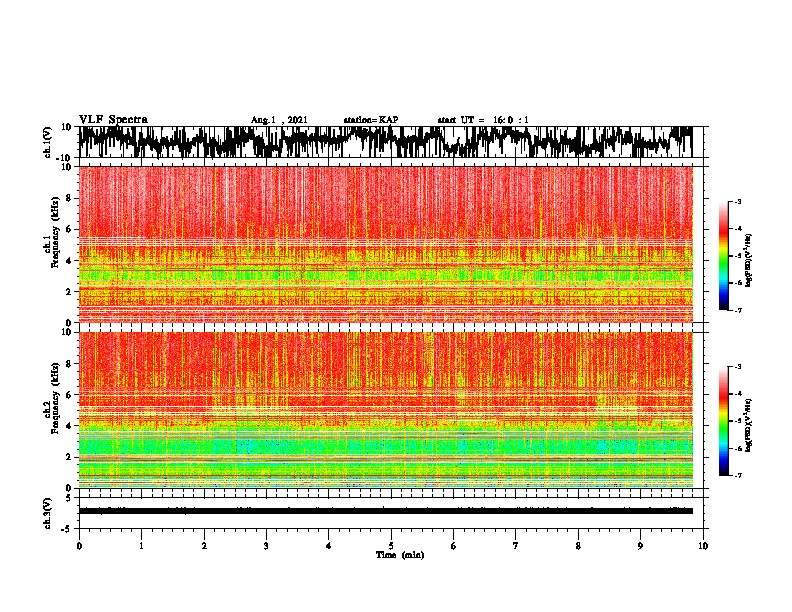Click the "ch.3(V)" axis label
The width and height of the screenshot is (792, 612).
[48, 514]
